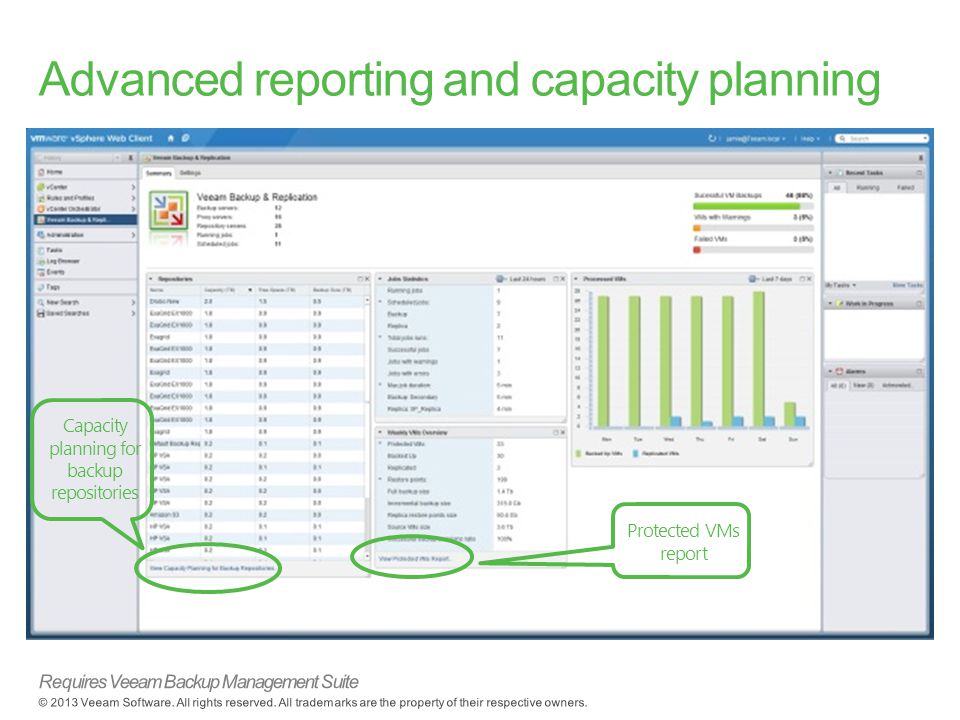Click Replicated VMs legend swatch
Viewport: 960px width, 720px height.
(x=636, y=454)
